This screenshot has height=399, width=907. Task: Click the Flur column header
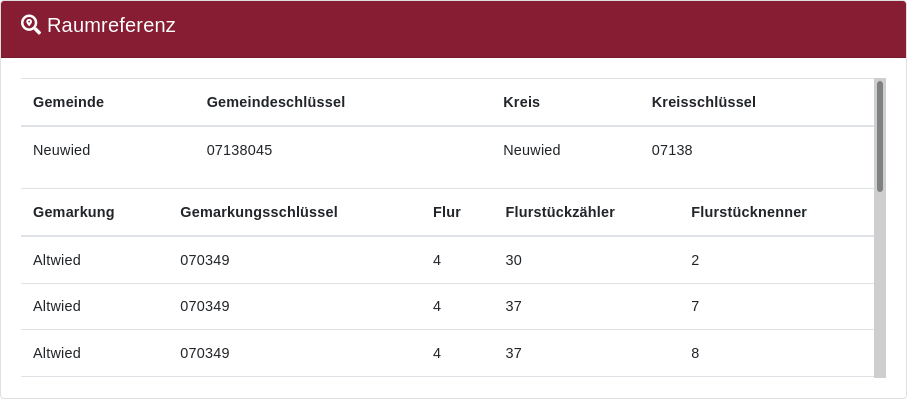point(447,212)
